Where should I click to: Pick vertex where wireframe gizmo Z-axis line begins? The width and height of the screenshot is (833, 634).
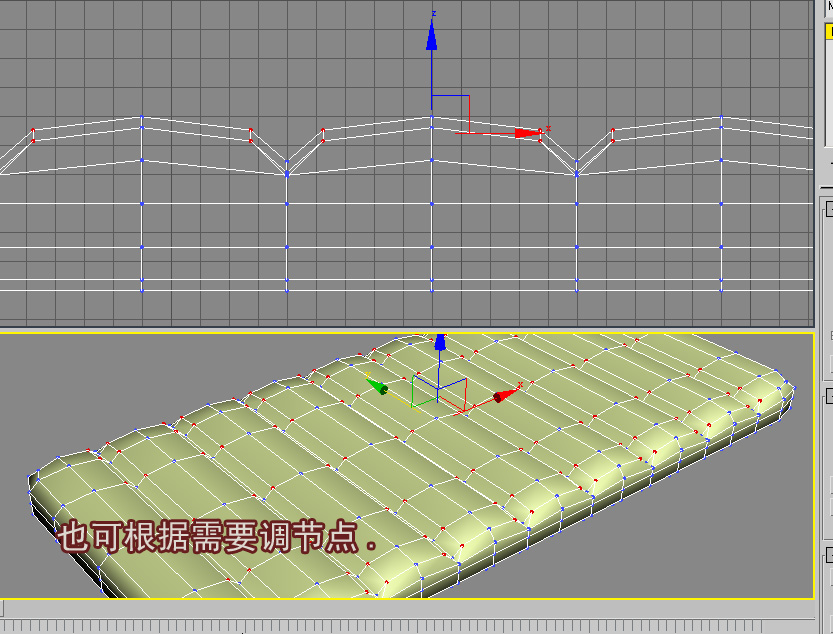click(431, 117)
